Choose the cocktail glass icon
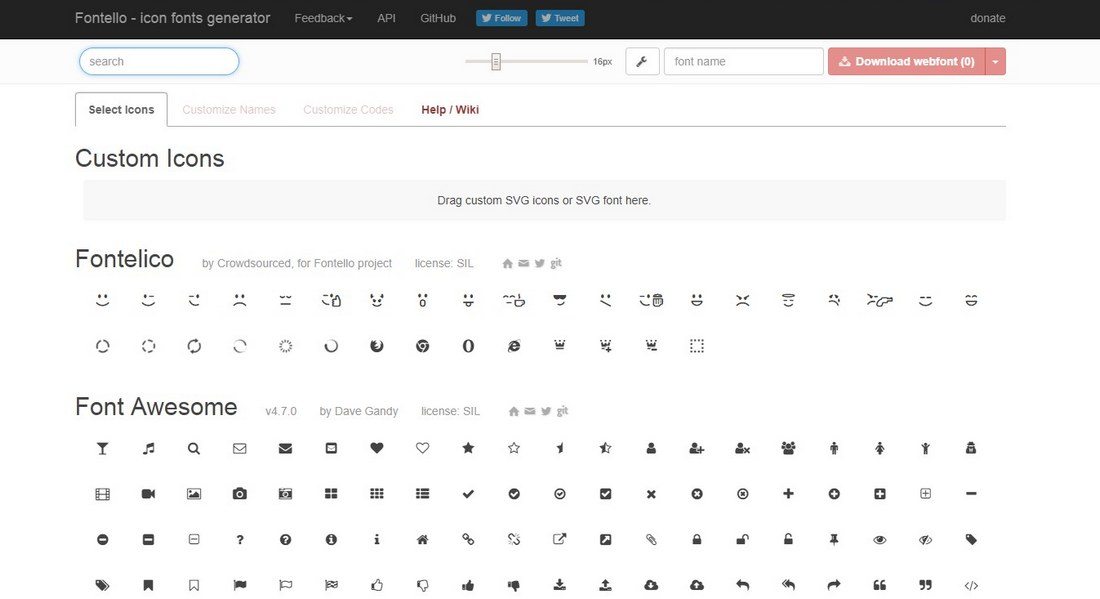The height and width of the screenshot is (599, 1100). pyautogui.click(x=102, y=448)
